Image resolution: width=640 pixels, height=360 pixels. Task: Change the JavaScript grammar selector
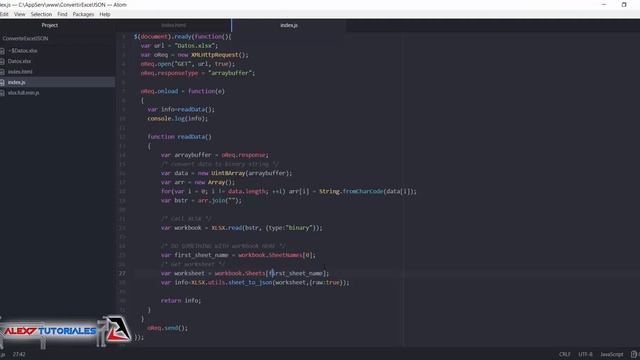click(611, 354)
